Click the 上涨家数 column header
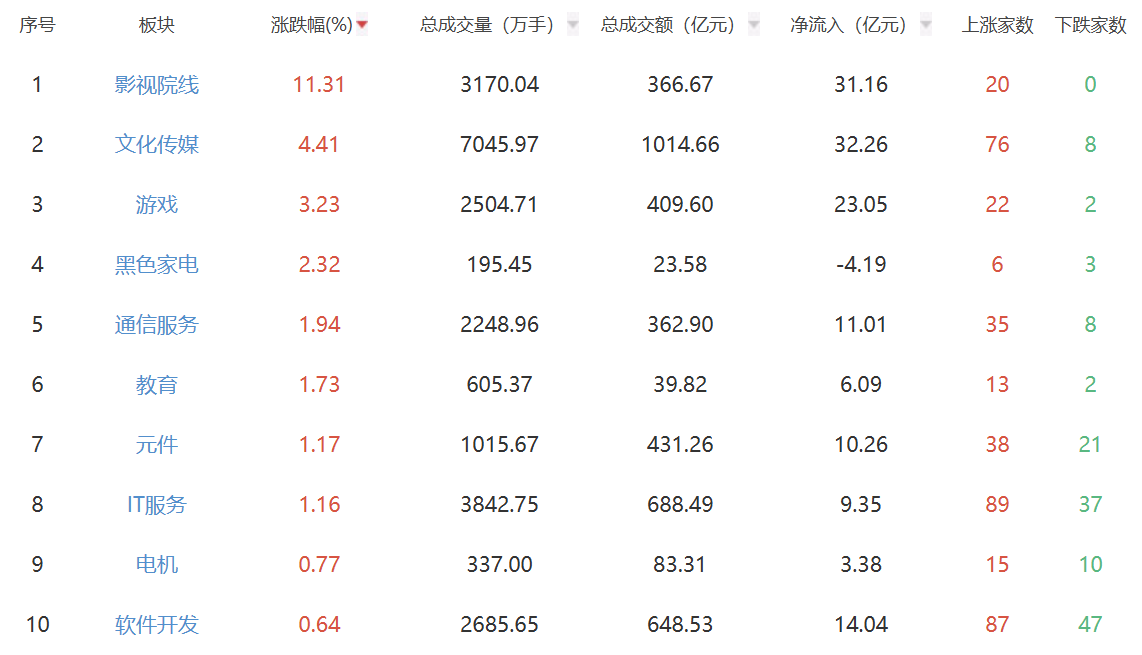Image resolution: width=1142 pixels, height=655 pixels. 996,24
